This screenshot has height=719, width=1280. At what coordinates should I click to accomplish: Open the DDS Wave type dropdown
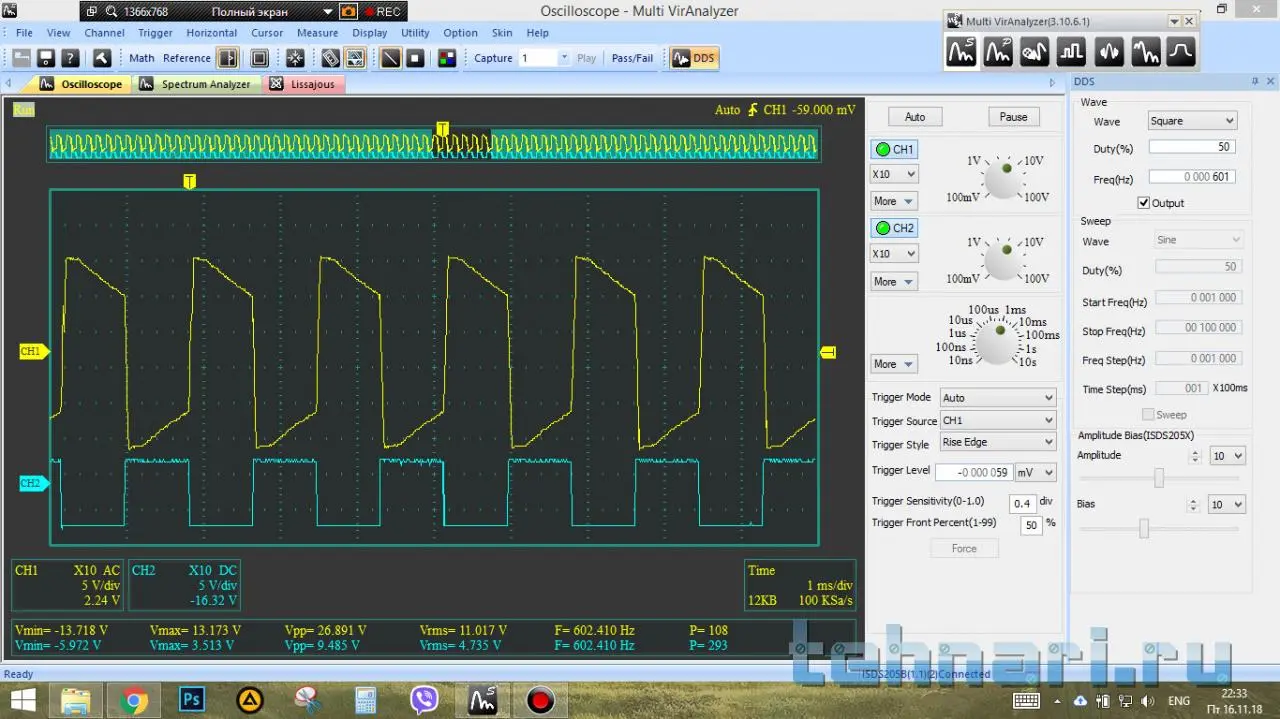[1192, 121]
